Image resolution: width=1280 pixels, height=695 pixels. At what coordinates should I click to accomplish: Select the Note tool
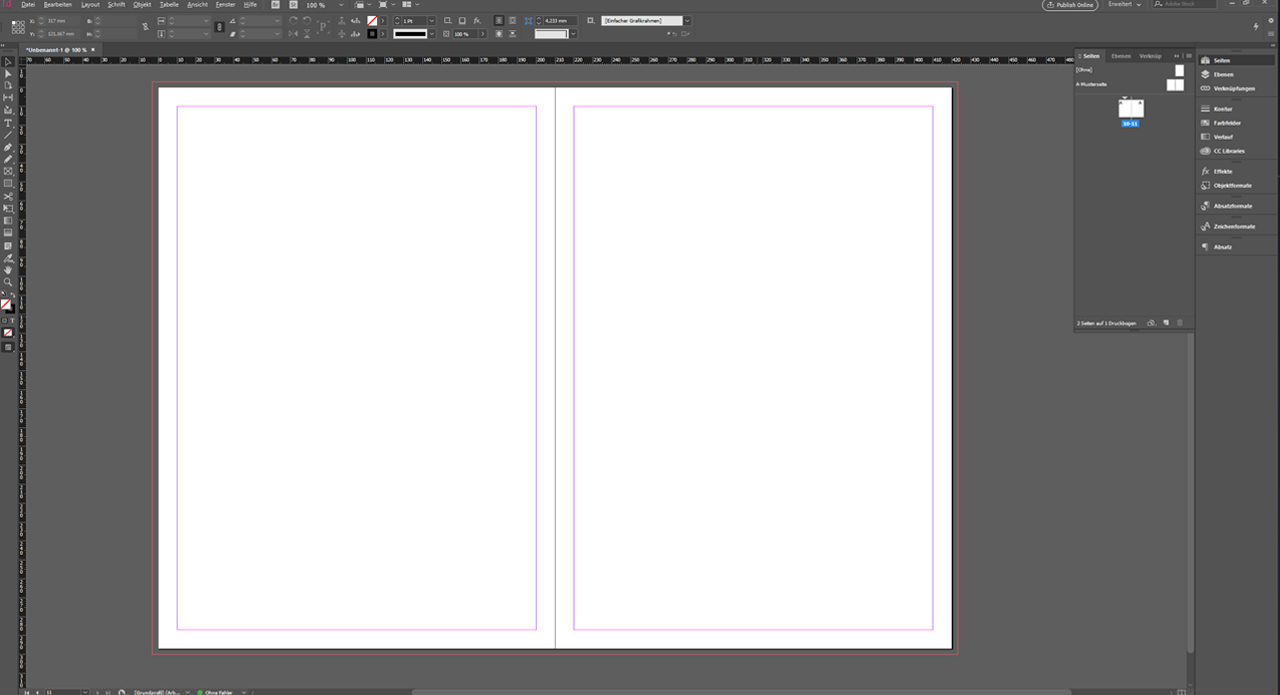coord(8,245)
